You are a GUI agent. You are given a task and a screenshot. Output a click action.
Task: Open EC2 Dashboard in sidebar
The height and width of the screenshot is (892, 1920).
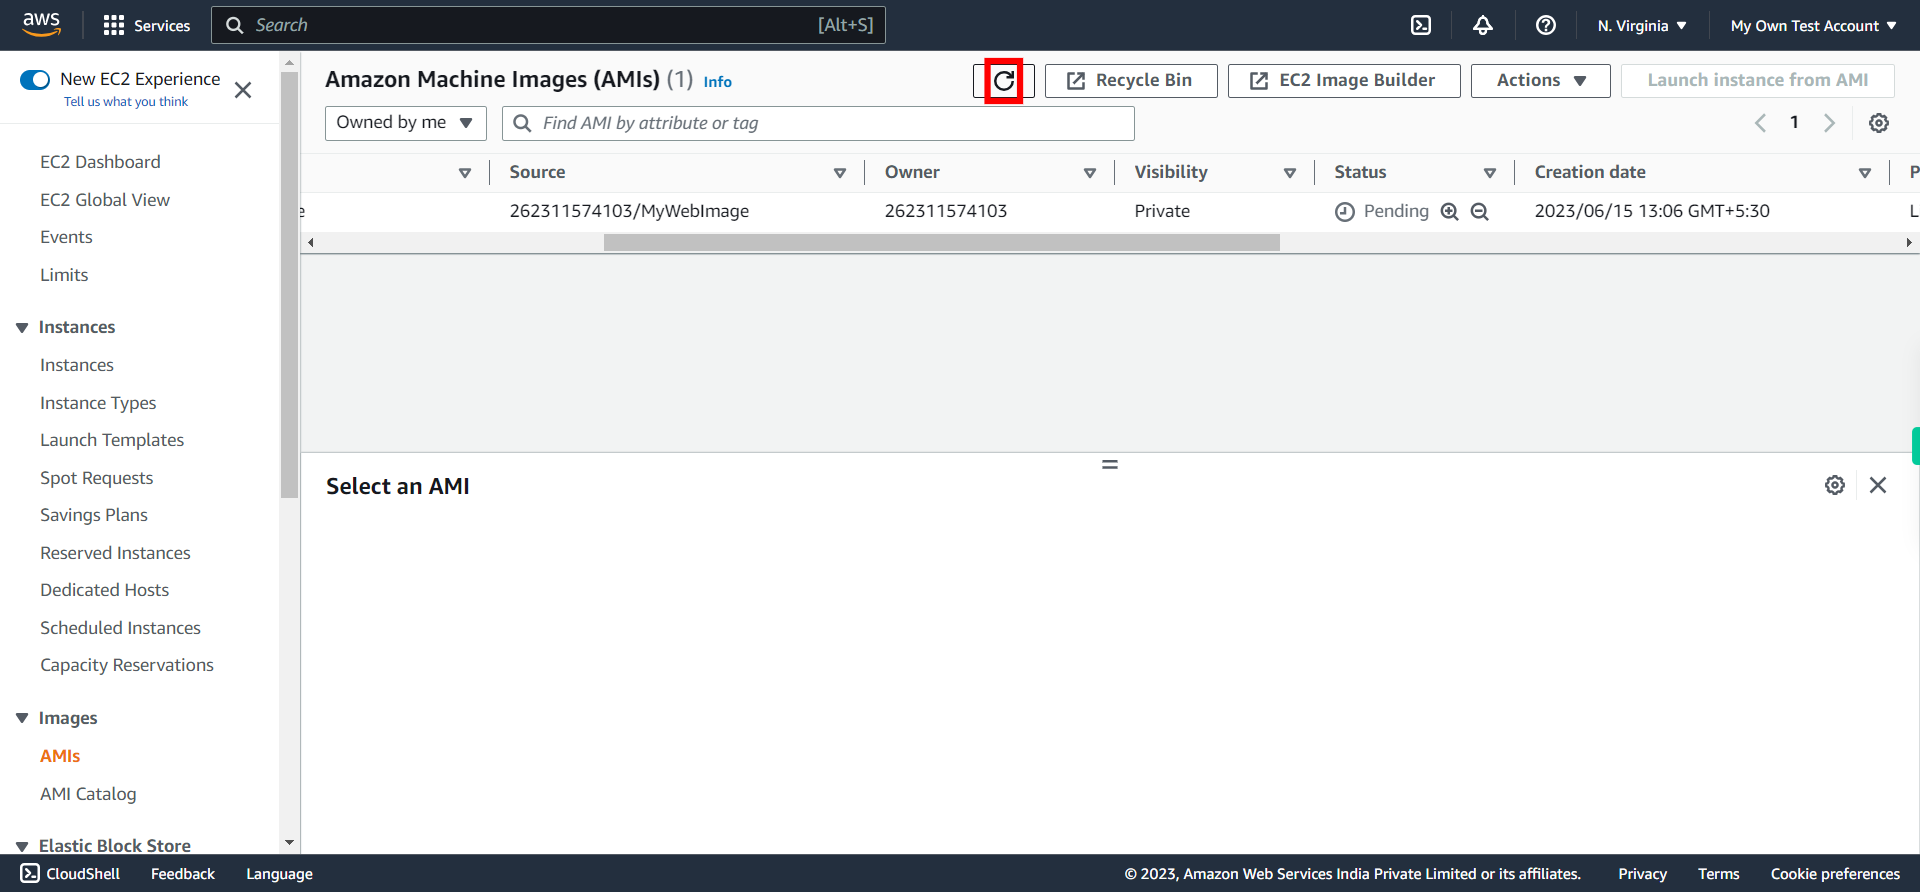tap(100, 162)
